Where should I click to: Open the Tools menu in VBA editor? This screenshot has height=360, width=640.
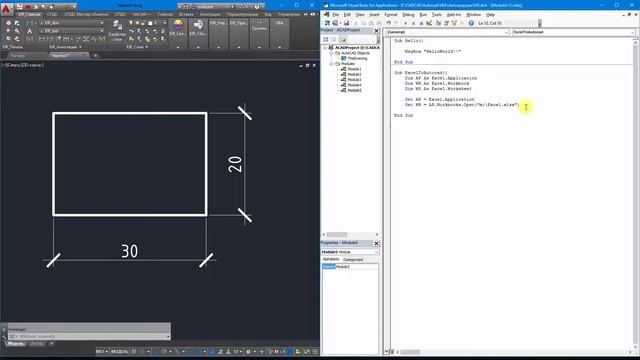pos(437,15)
